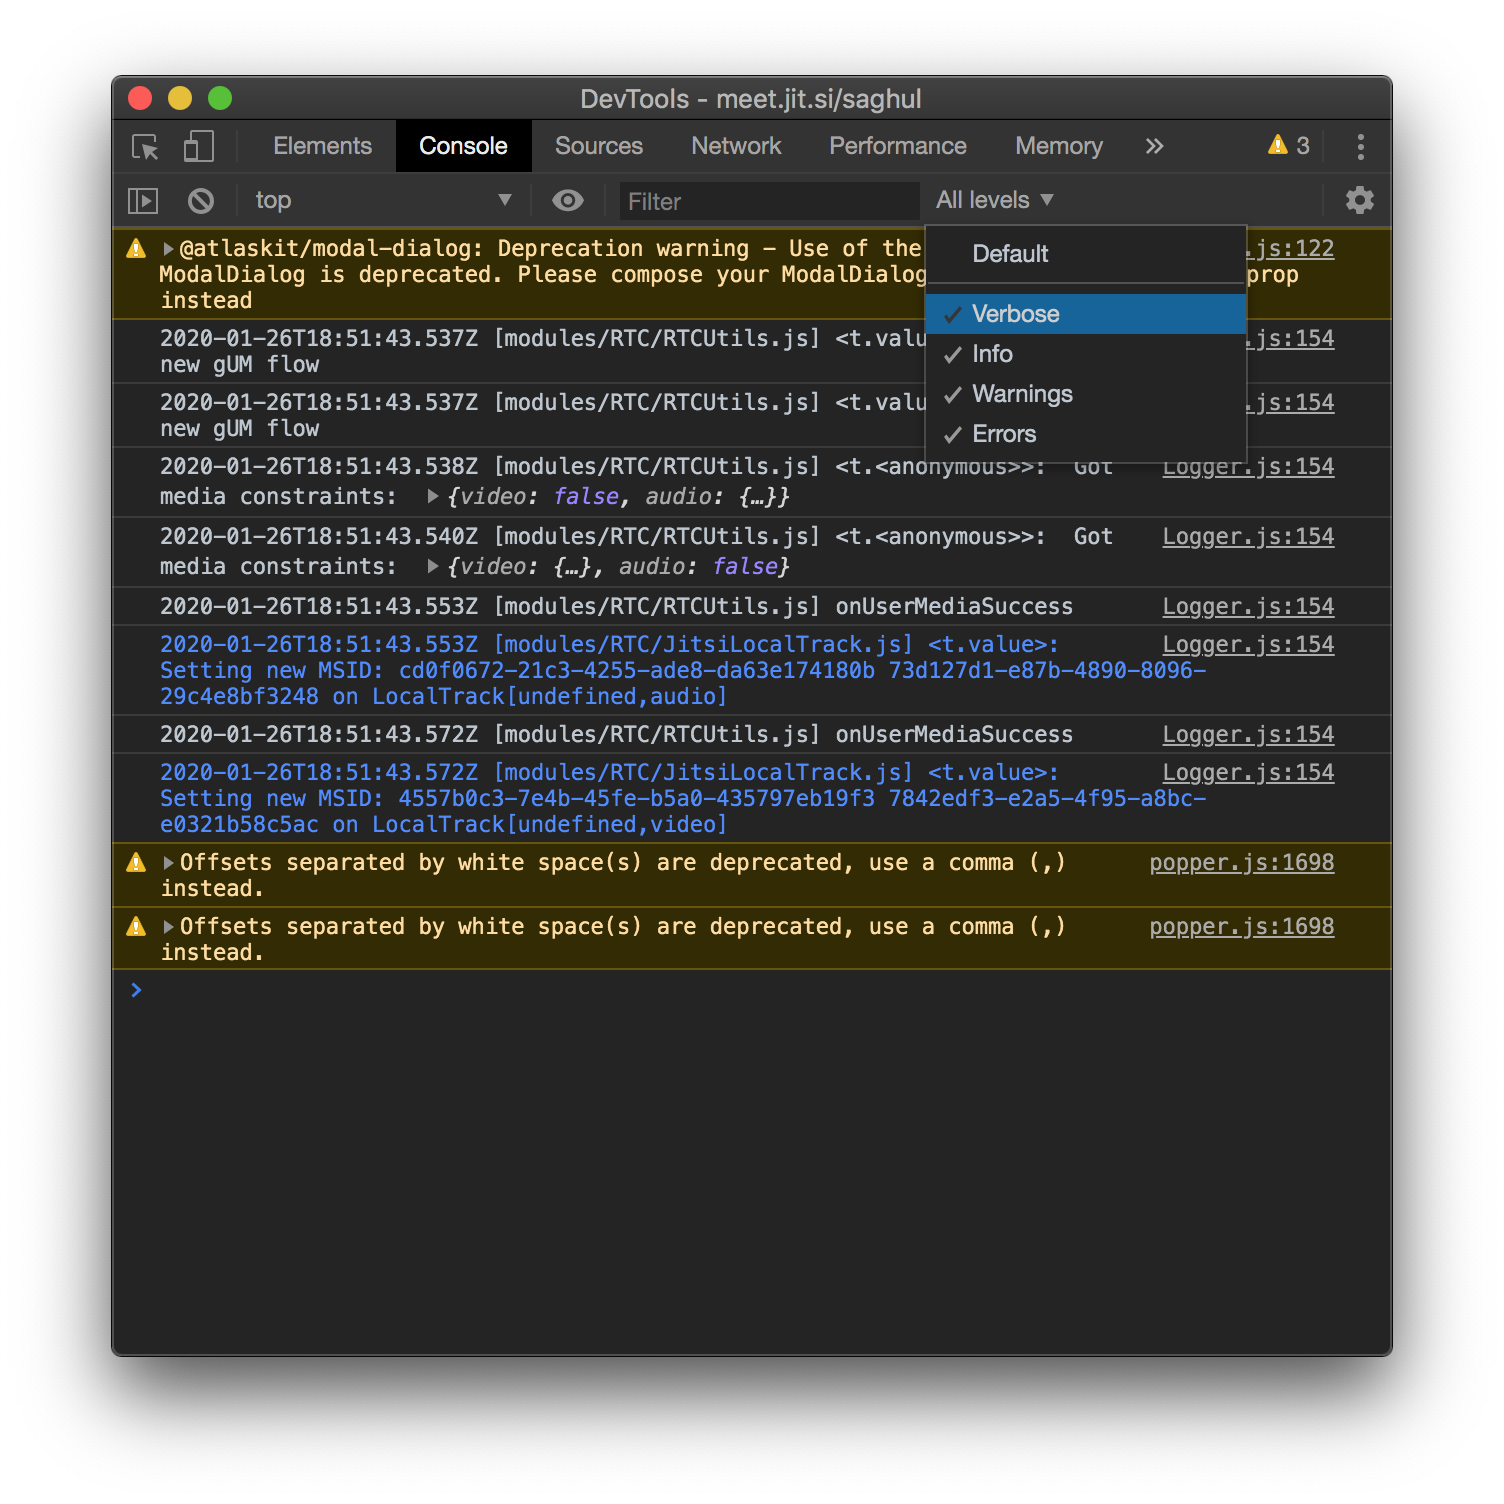Go to the Network tab
Screen dimensions: 1504x1504
[x=736, y=146]
